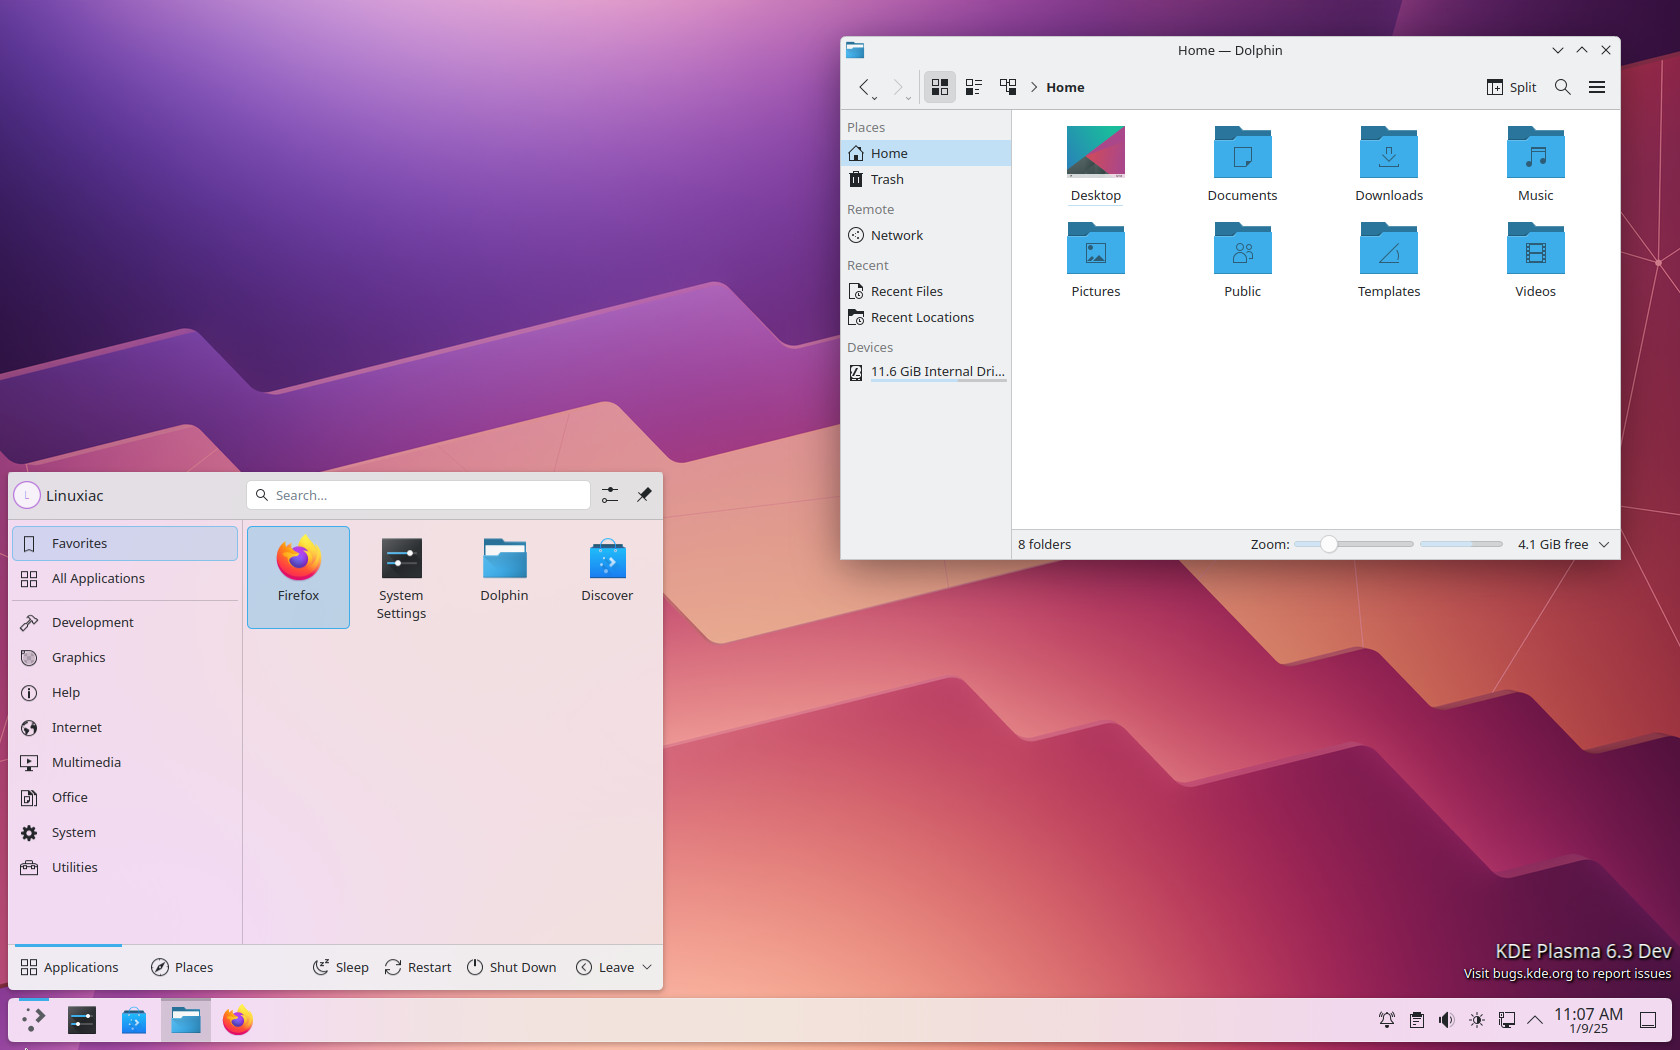Select Favorites category in launcher

[125, 543]
